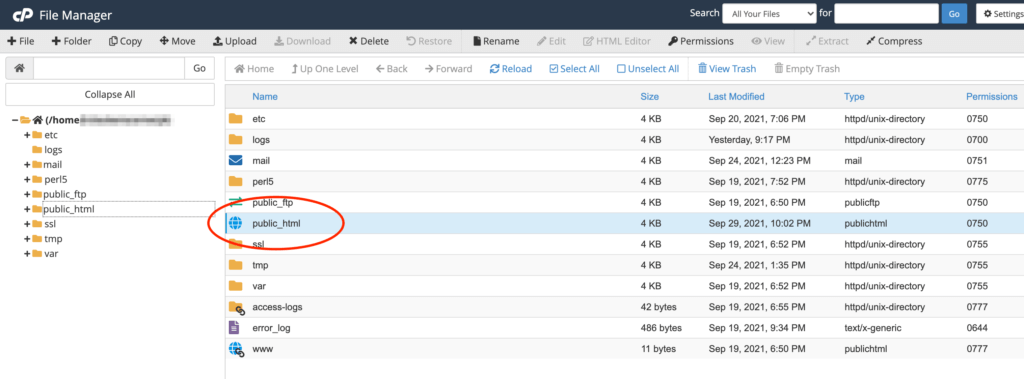Viewport: 1024px width, 379px height.
Task: Expand the mail folder in tree
Action: [x=27, y=165]
